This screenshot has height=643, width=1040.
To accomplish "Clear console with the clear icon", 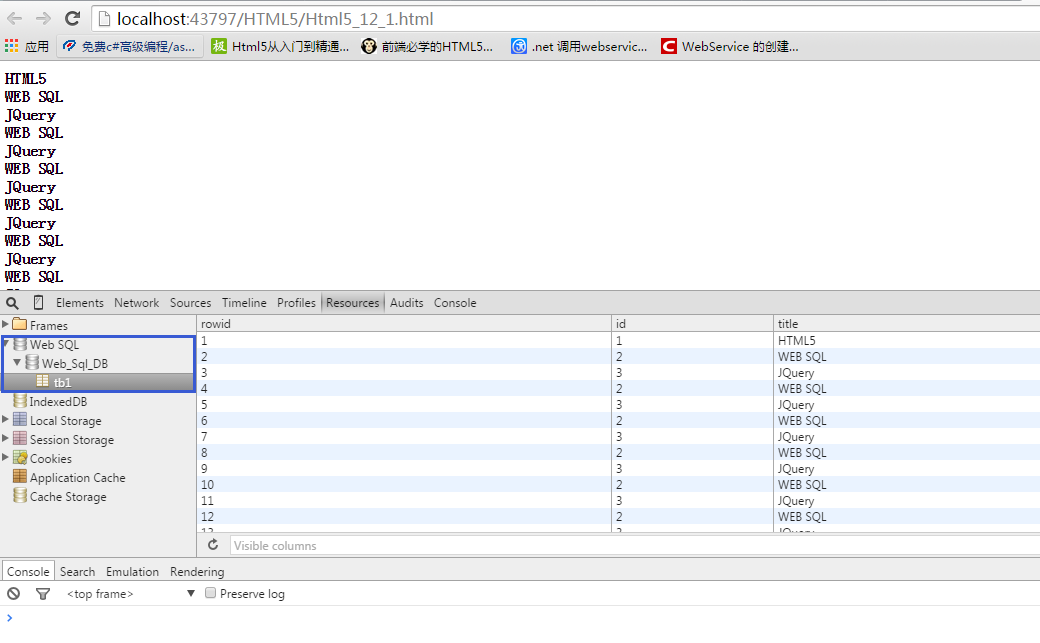I will 13,594.
